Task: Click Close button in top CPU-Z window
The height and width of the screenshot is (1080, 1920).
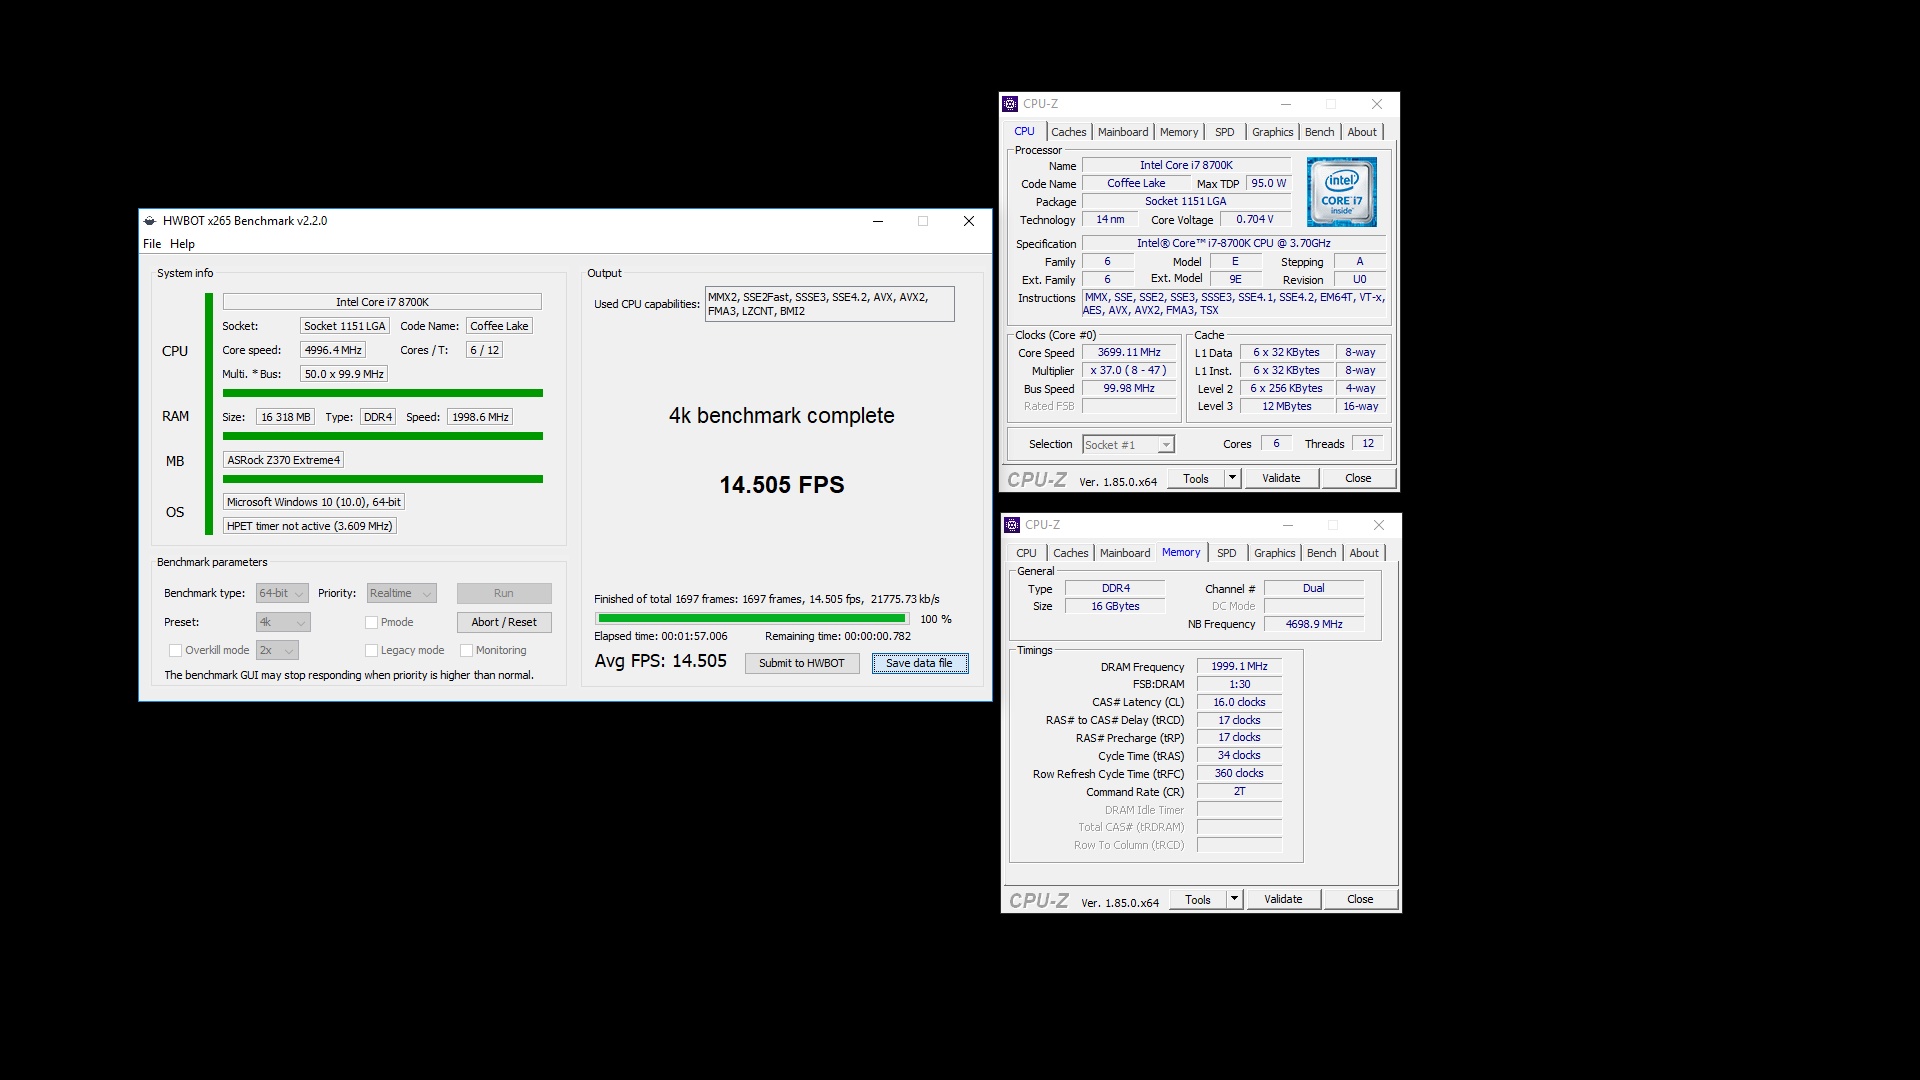Action: (x=1358, y=478)
